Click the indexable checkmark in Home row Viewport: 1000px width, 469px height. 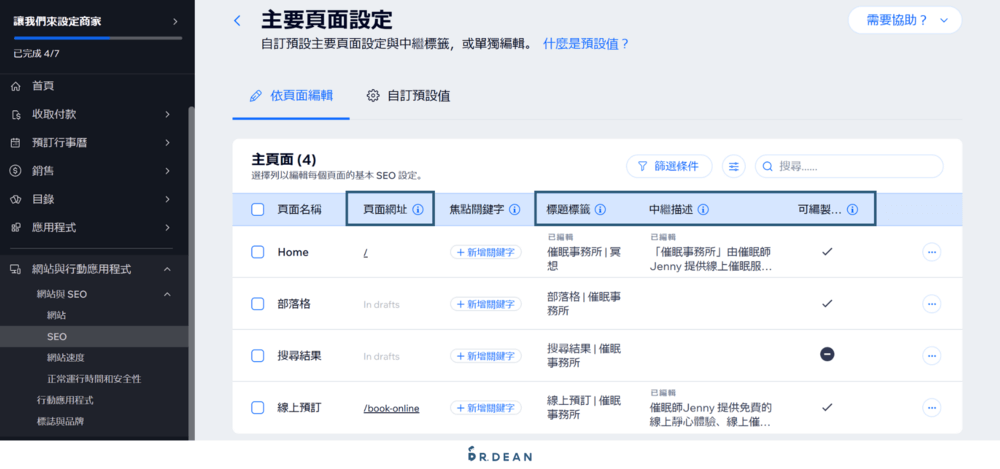coord(827,251)
